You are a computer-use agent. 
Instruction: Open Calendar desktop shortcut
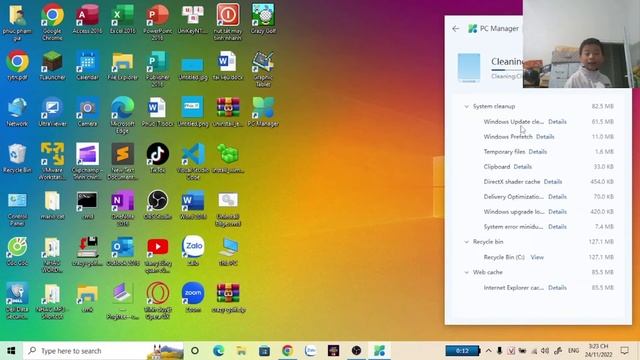[87, 65]
